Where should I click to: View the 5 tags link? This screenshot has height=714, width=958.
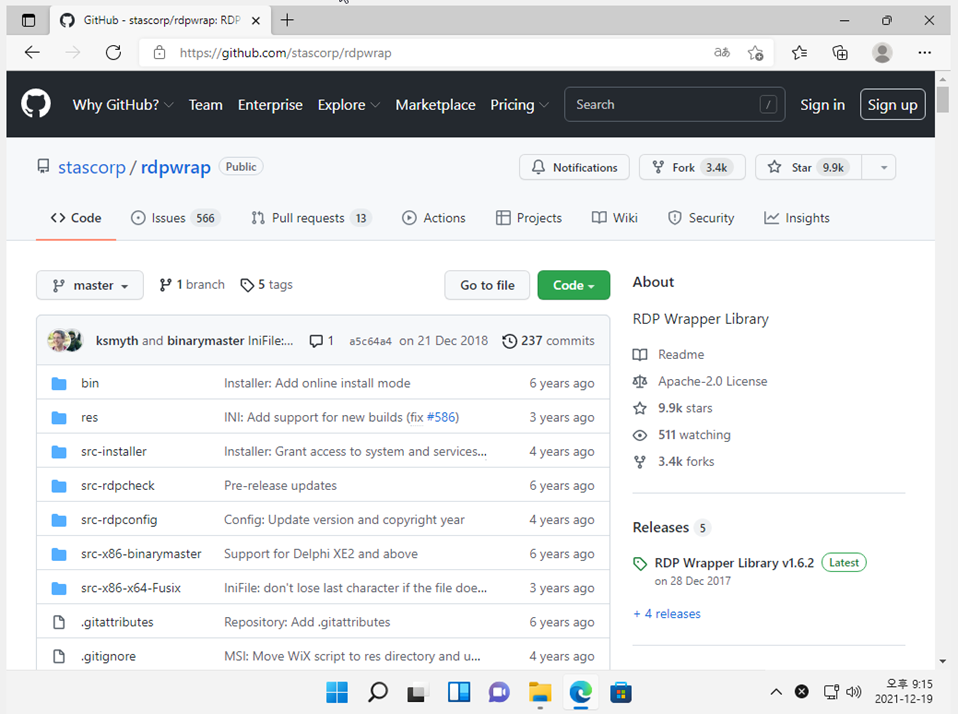(x=267, y=285)
